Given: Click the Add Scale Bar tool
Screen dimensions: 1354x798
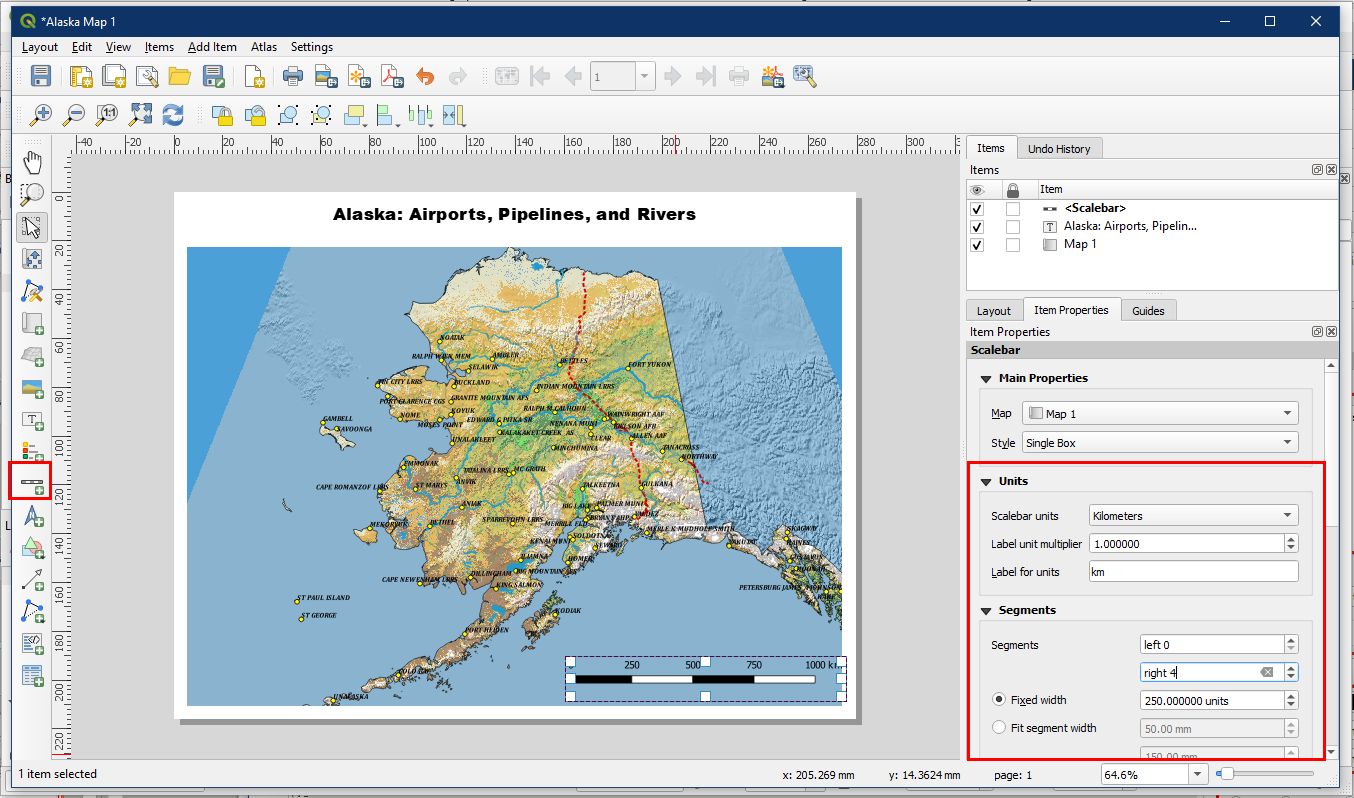Looking at the screenshot, I should (x=33, y=483).
